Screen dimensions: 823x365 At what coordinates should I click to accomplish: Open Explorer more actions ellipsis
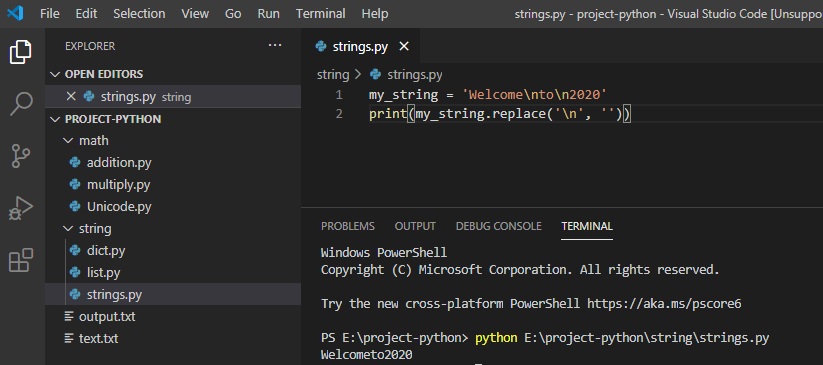point(275,46)
